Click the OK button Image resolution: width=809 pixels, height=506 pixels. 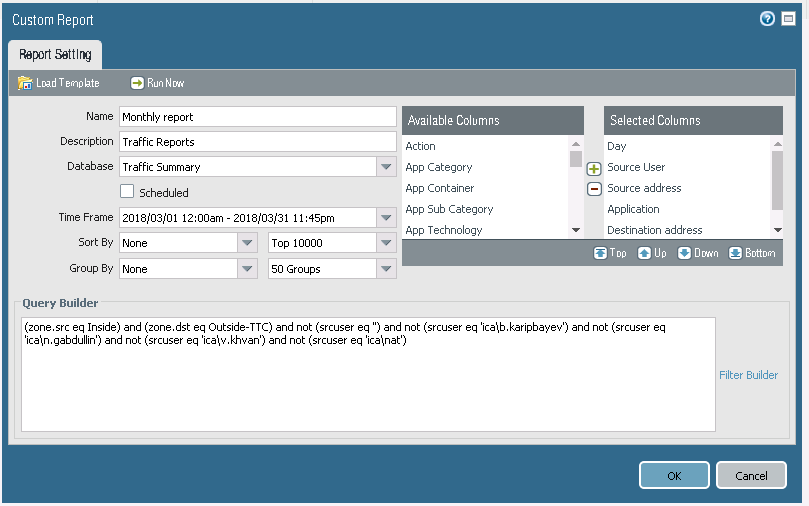[674, 476]
